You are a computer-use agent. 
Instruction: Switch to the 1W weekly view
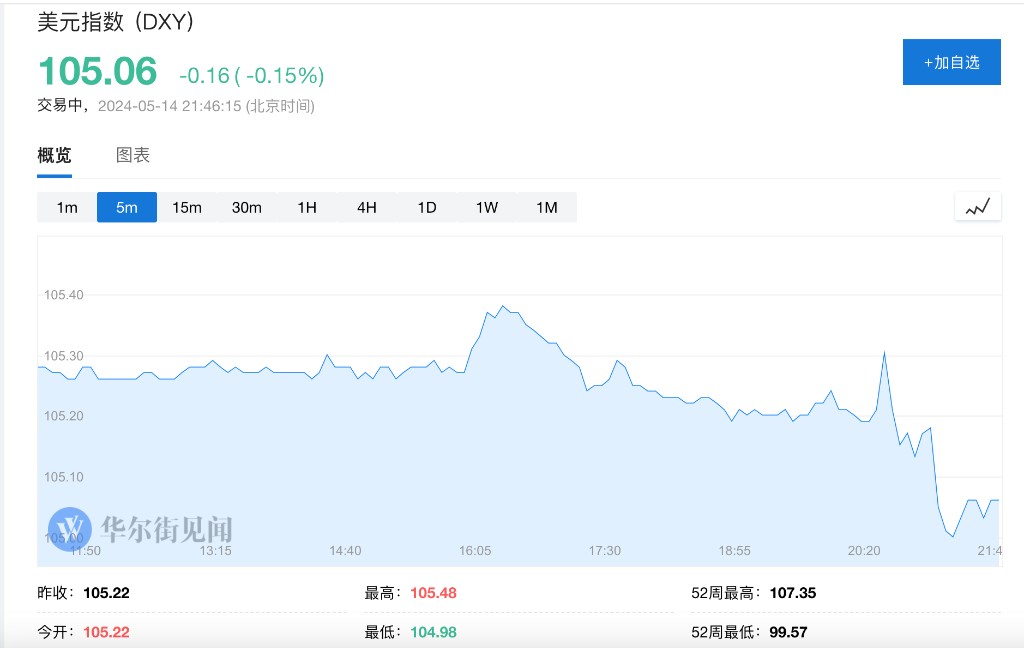click(487, 207)
